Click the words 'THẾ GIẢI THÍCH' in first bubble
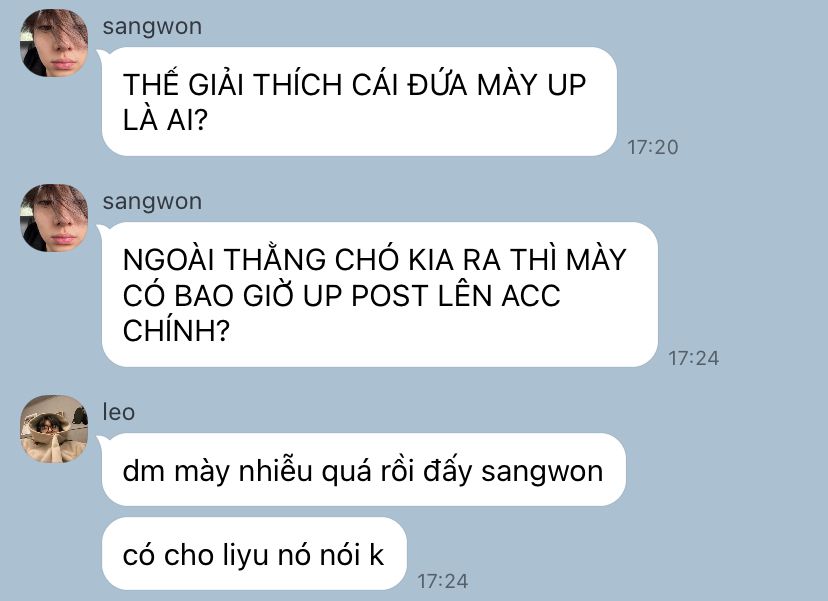This screenshot has width=828, height=601. 233,84
